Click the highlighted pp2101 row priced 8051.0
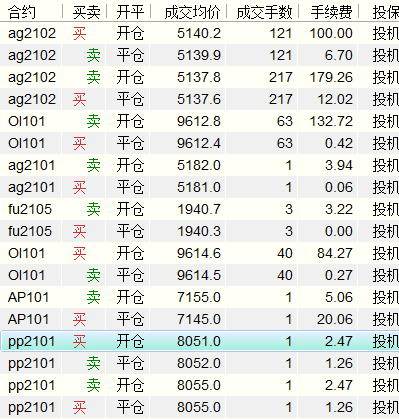This screenshot has height=419, width=399. point(199,341)
